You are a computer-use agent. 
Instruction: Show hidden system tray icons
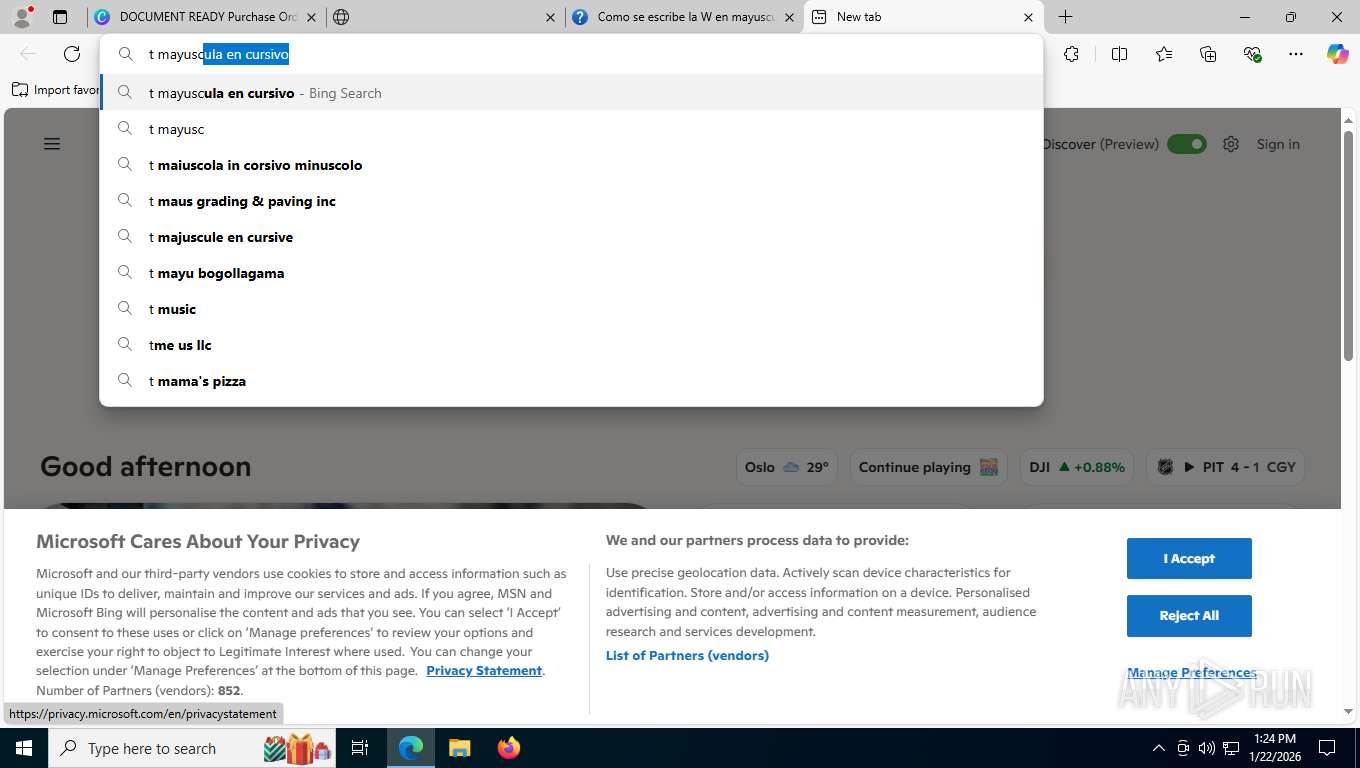tap(1158, 748)
